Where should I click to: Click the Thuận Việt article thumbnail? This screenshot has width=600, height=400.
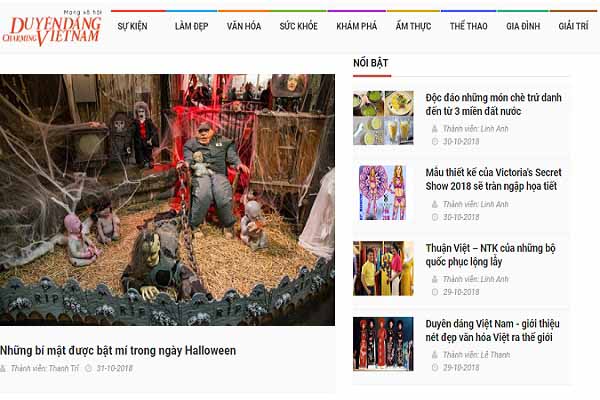[x=383, y=268]
